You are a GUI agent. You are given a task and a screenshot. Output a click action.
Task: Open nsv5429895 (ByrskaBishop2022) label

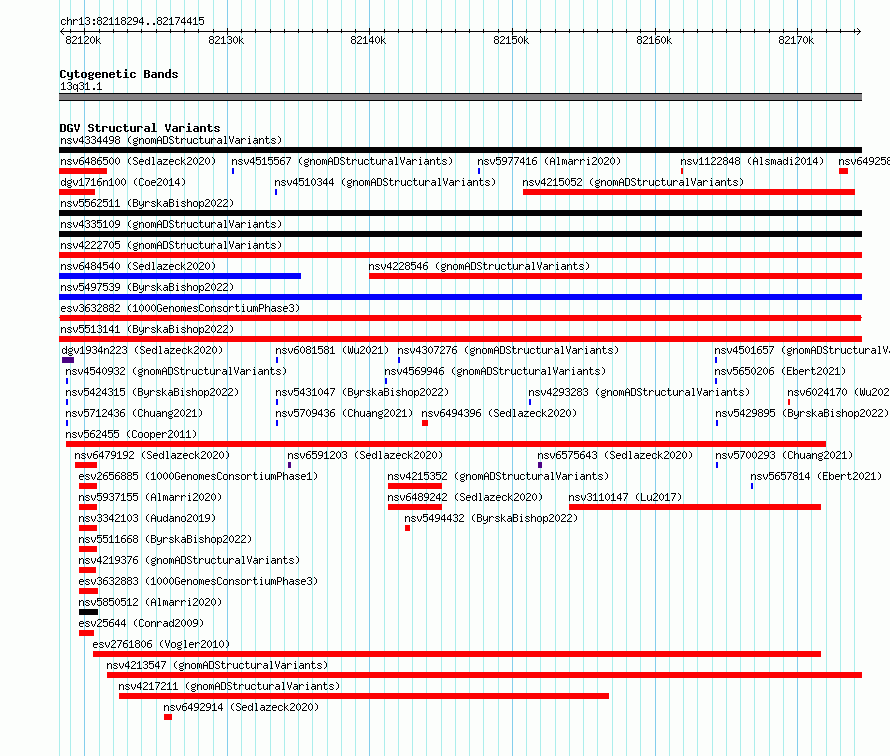pos(802,413)
